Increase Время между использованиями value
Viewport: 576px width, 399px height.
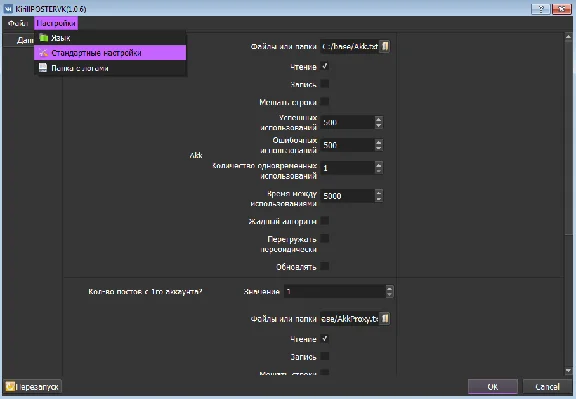tap(379, 193)
